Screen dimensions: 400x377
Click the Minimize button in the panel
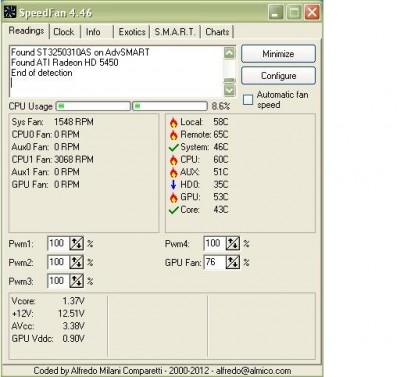tap(278, 54)
